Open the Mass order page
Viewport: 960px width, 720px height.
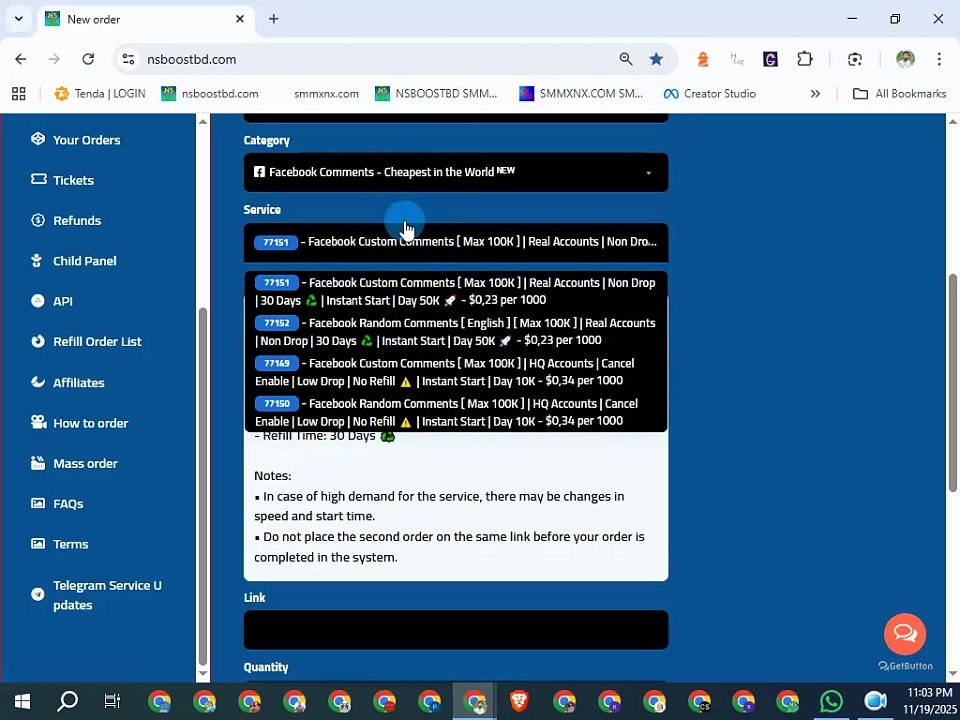[x=85, y=463]
